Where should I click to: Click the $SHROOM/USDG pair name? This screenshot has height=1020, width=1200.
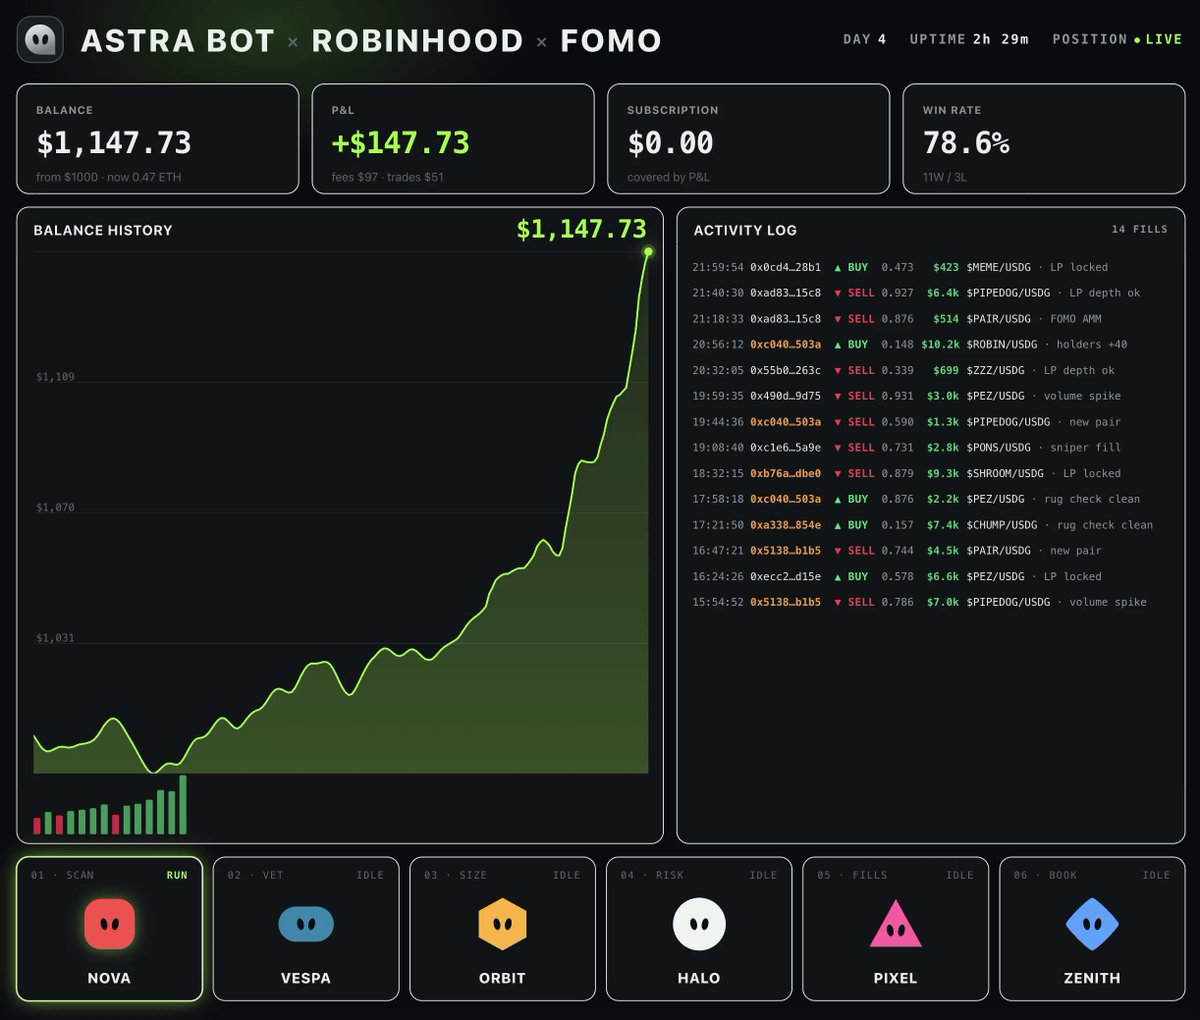click(x=1005, y=474)
